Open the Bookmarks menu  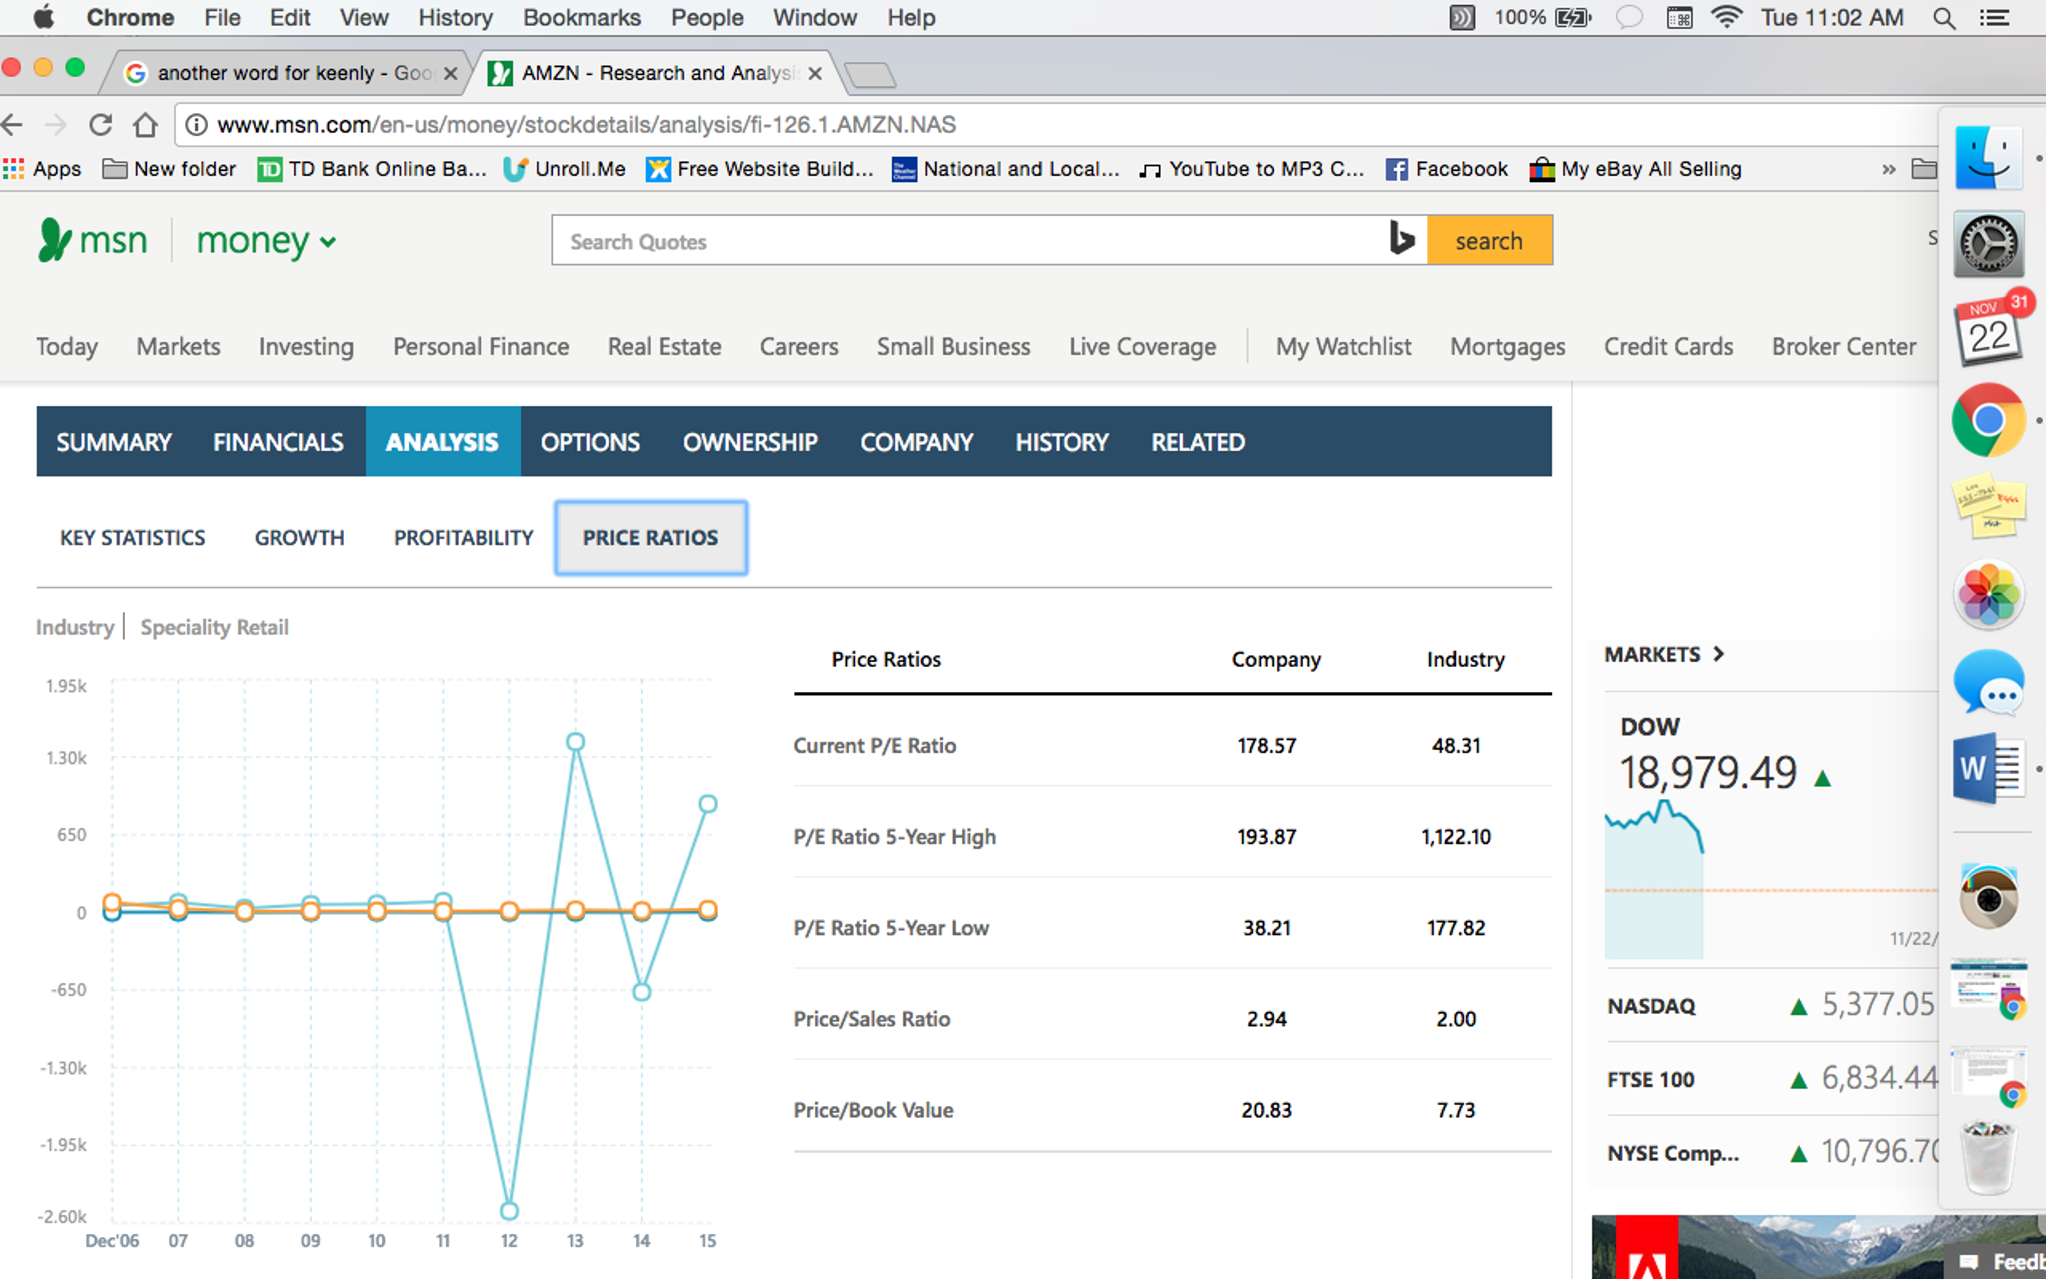[x=581, y=17]
